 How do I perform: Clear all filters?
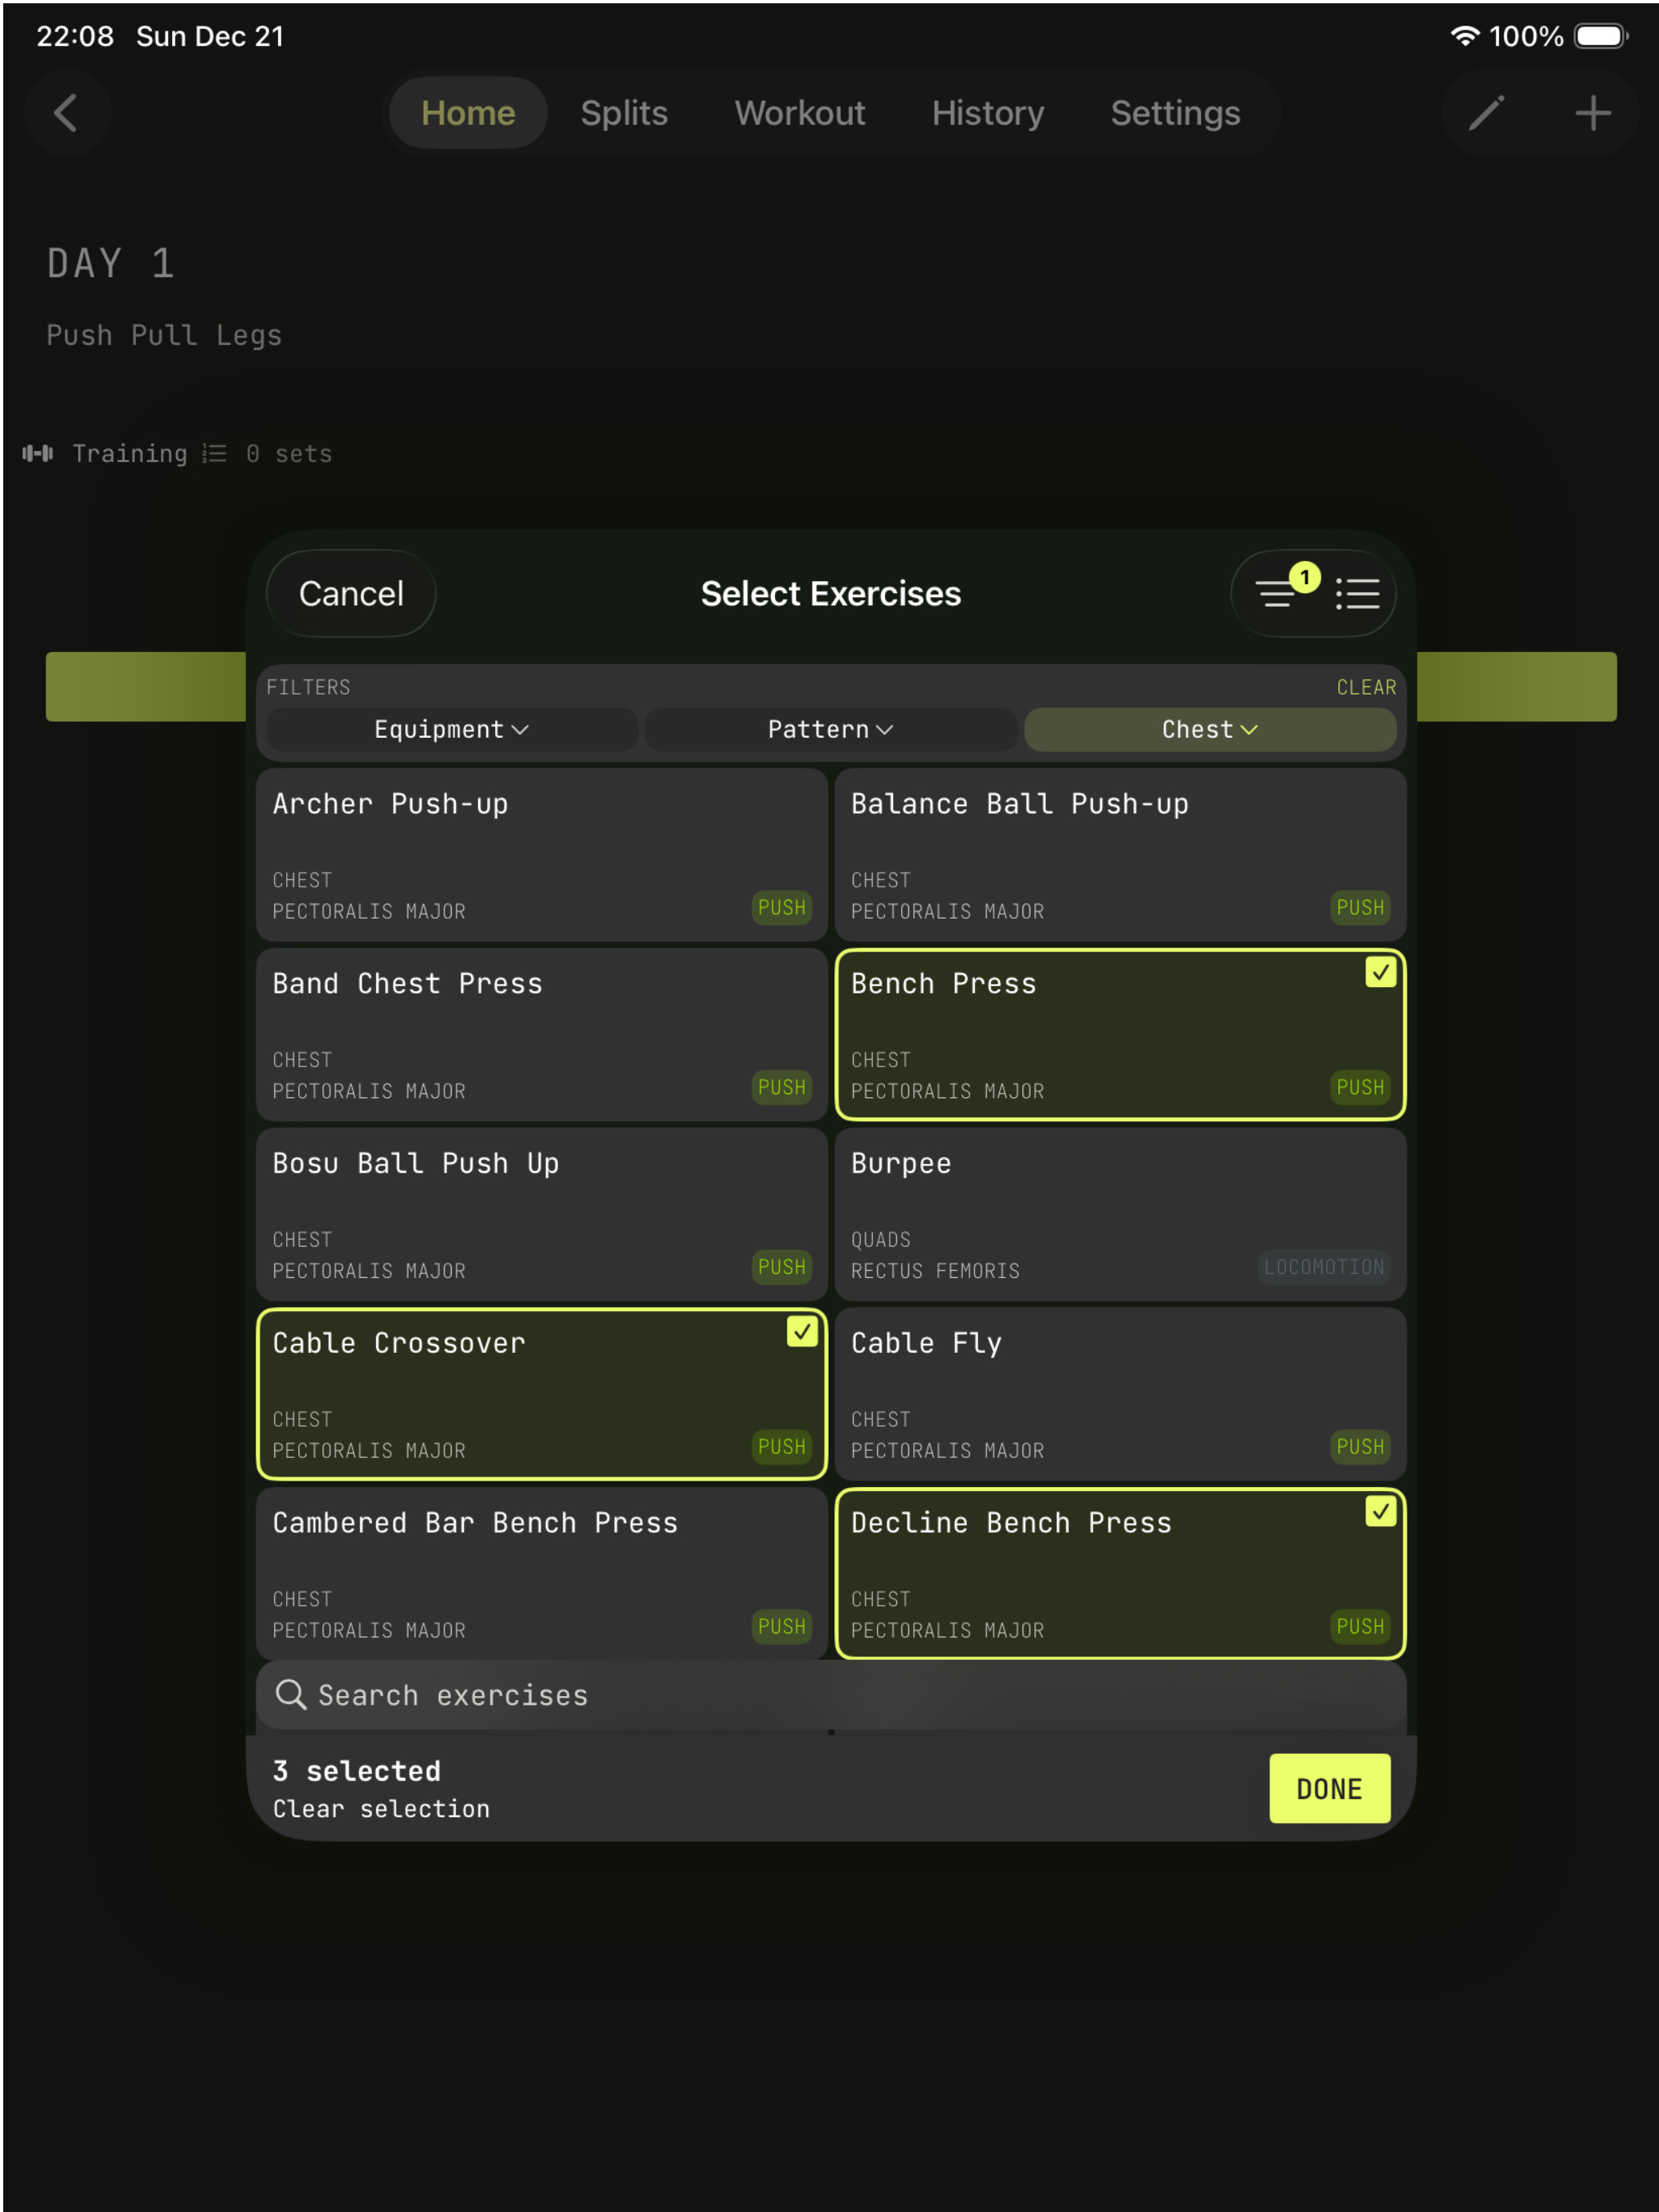pos(1366,687)
